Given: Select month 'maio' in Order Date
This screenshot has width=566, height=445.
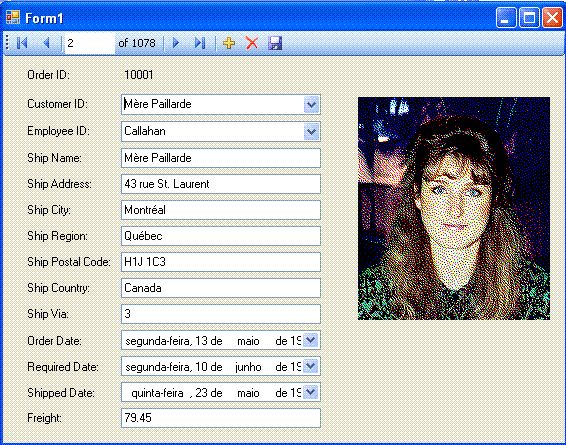Looking at the screenshot, I should click(248, 341).
